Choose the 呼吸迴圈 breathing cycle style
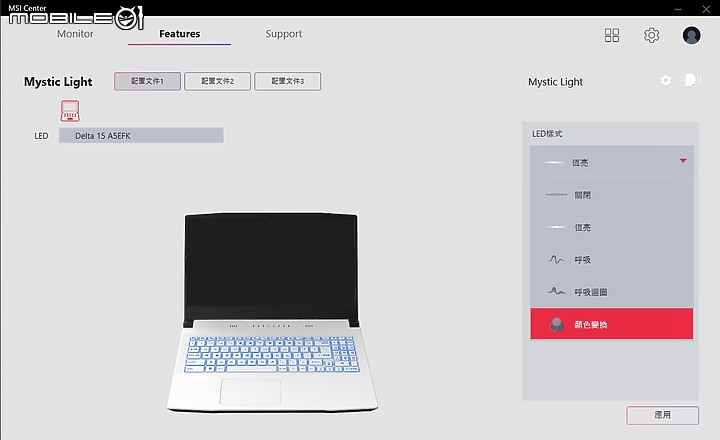This screenshot has height=440, width=720. 612,292
